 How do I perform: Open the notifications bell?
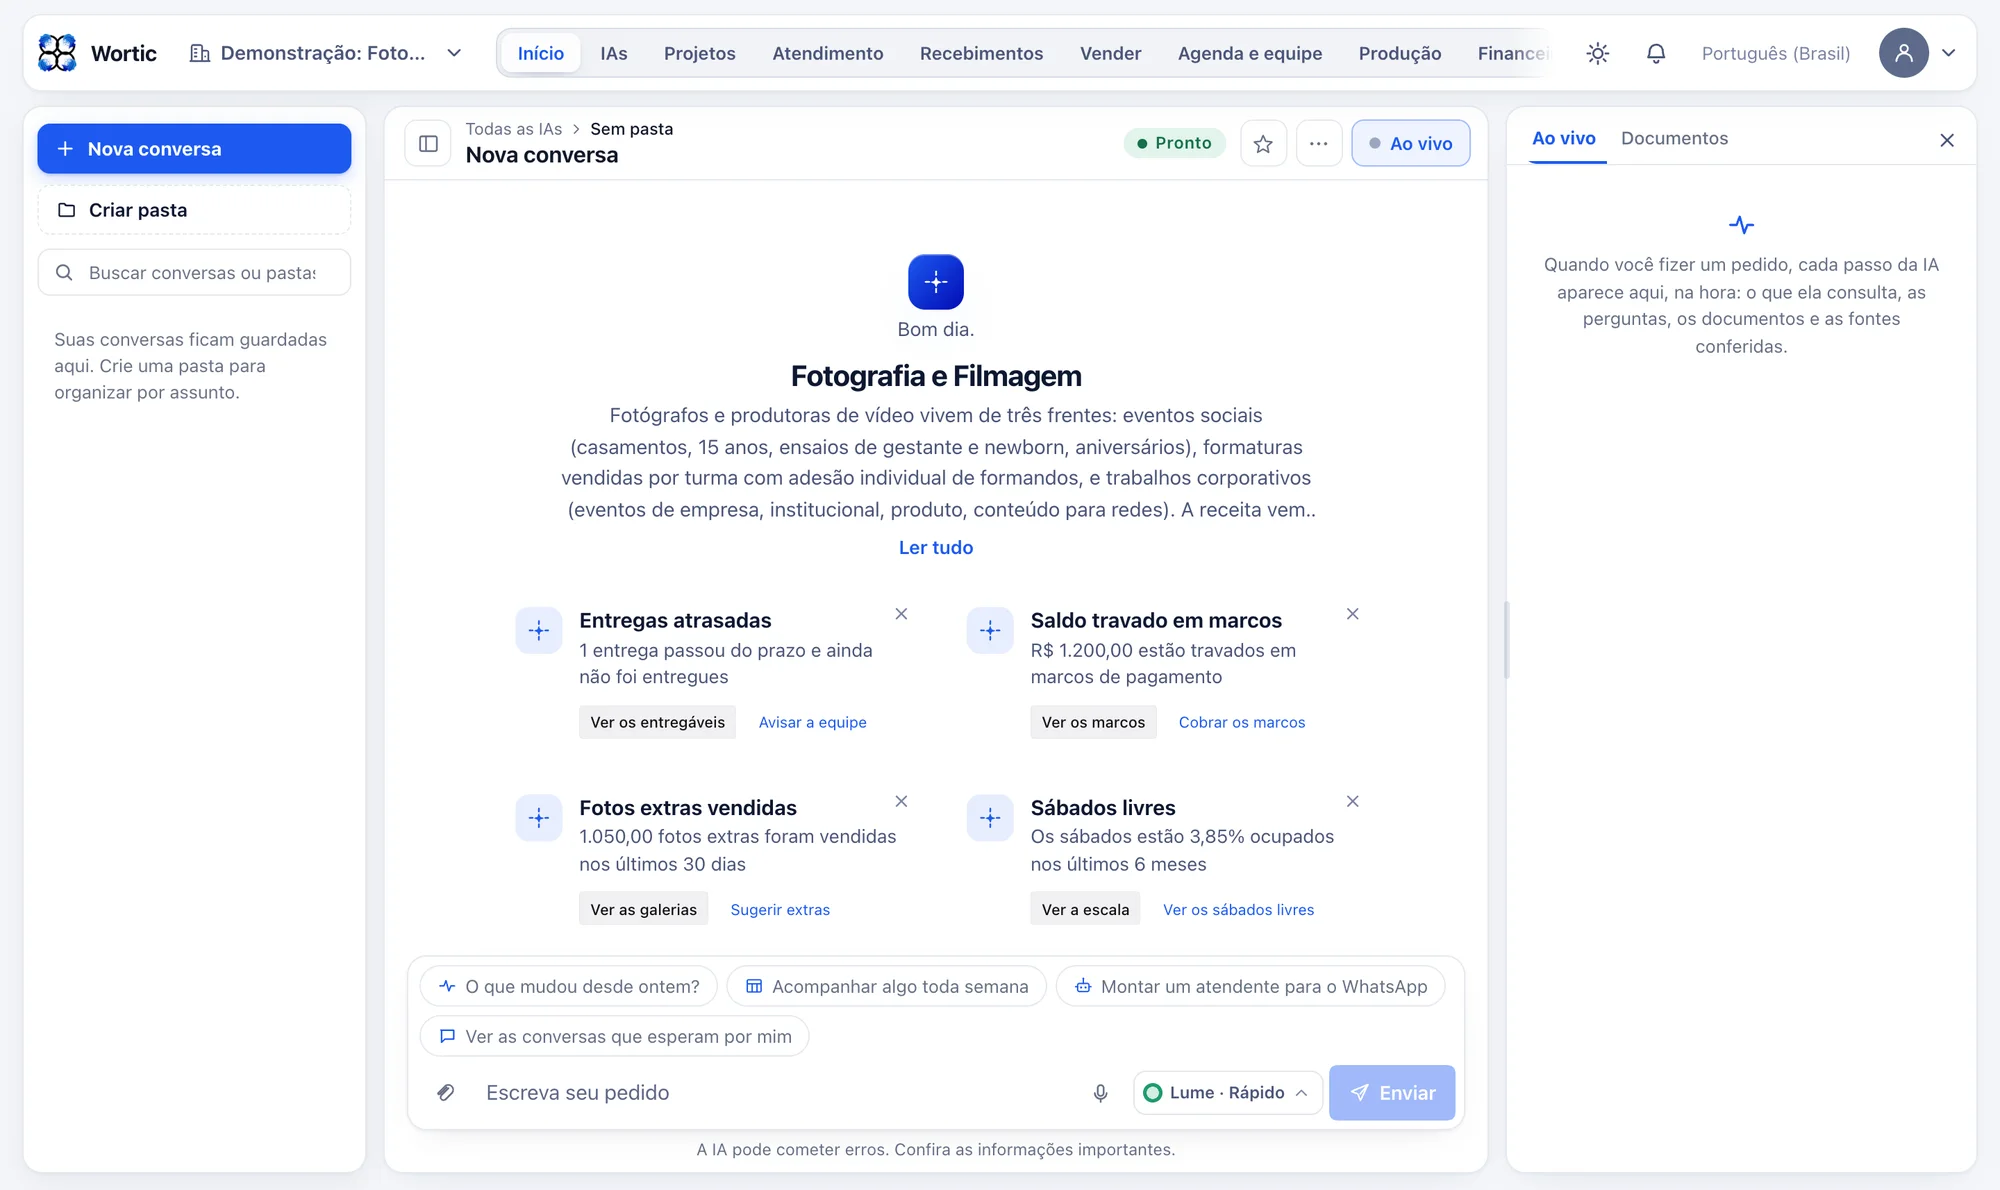1656,53
